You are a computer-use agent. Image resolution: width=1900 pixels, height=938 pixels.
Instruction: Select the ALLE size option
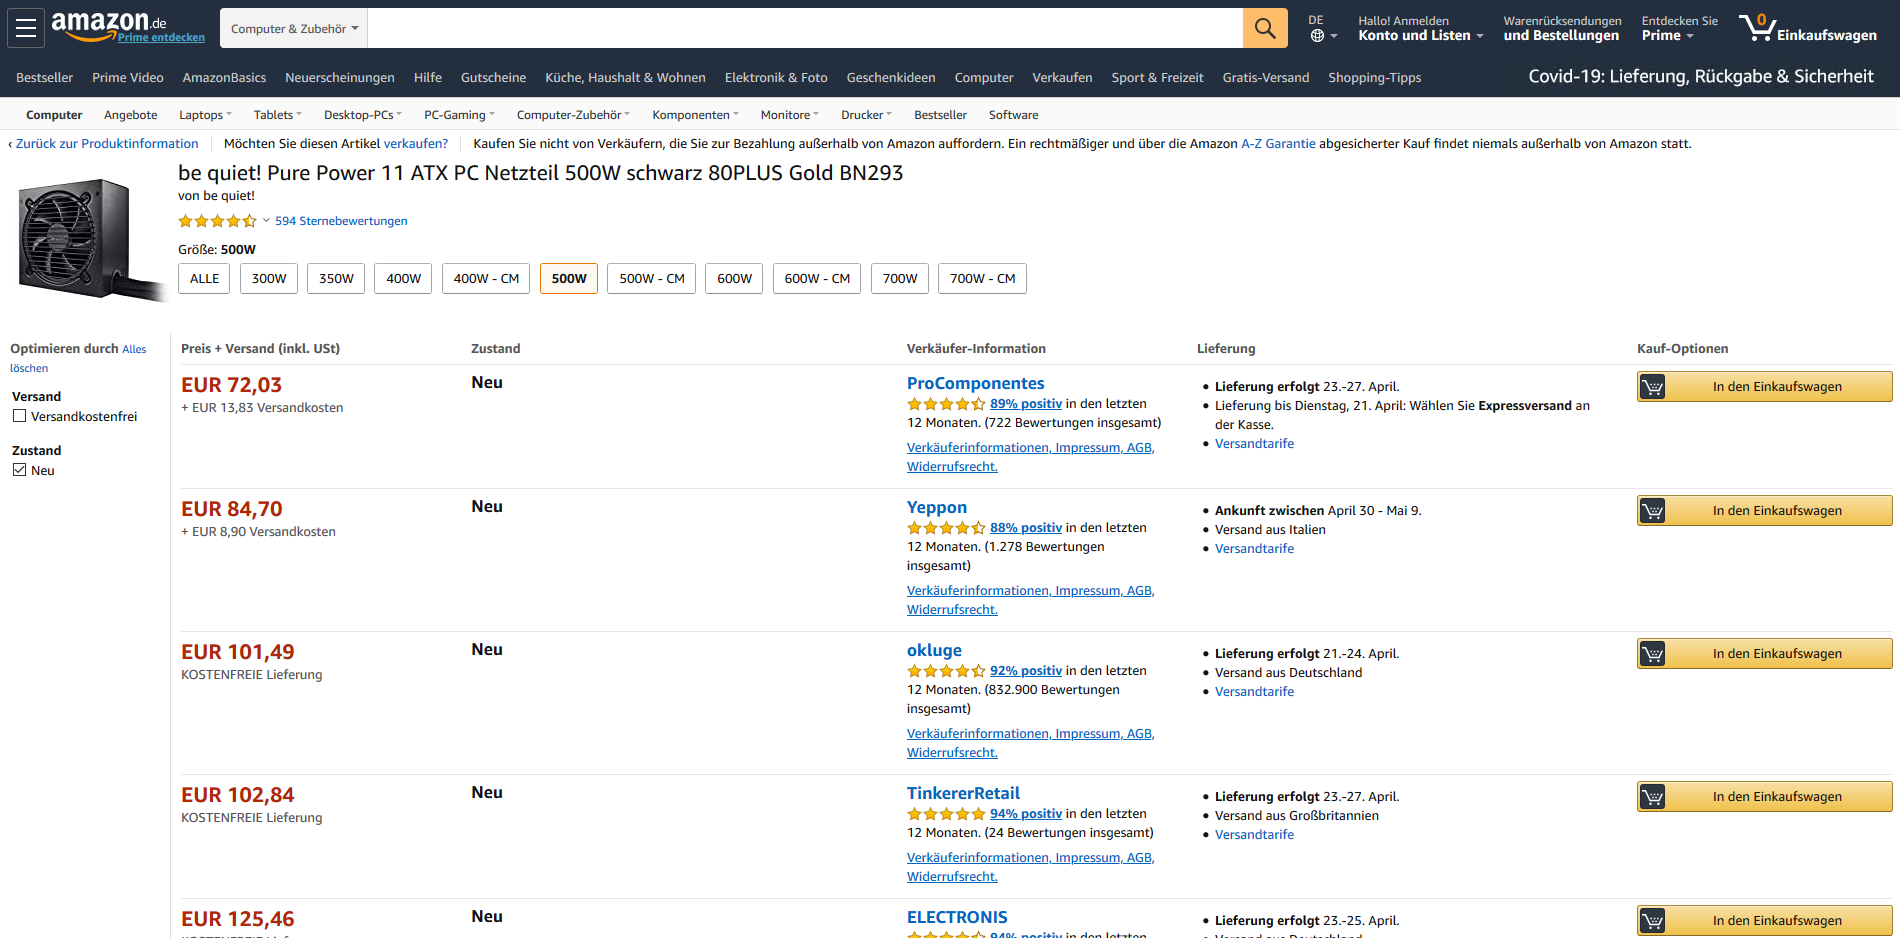click(204, 279)
